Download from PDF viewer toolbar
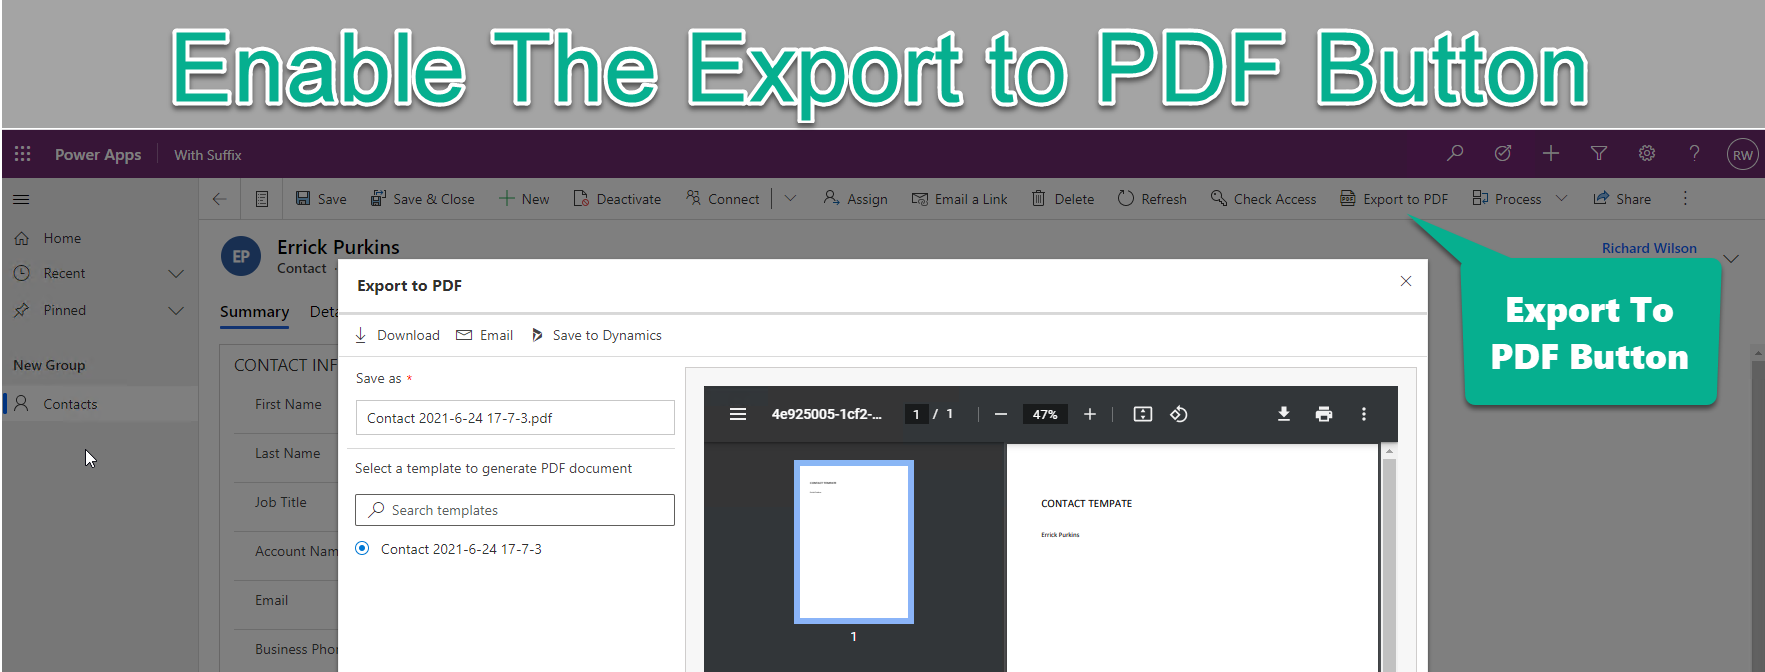The width and height of the screenshot is (1765, 672). 1284,414
